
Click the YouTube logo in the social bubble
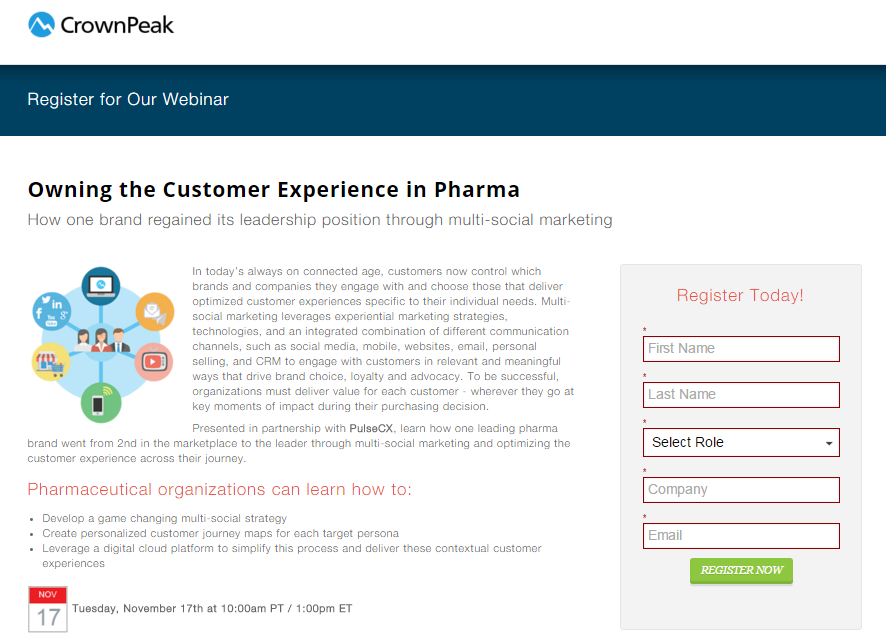point(51,320)
